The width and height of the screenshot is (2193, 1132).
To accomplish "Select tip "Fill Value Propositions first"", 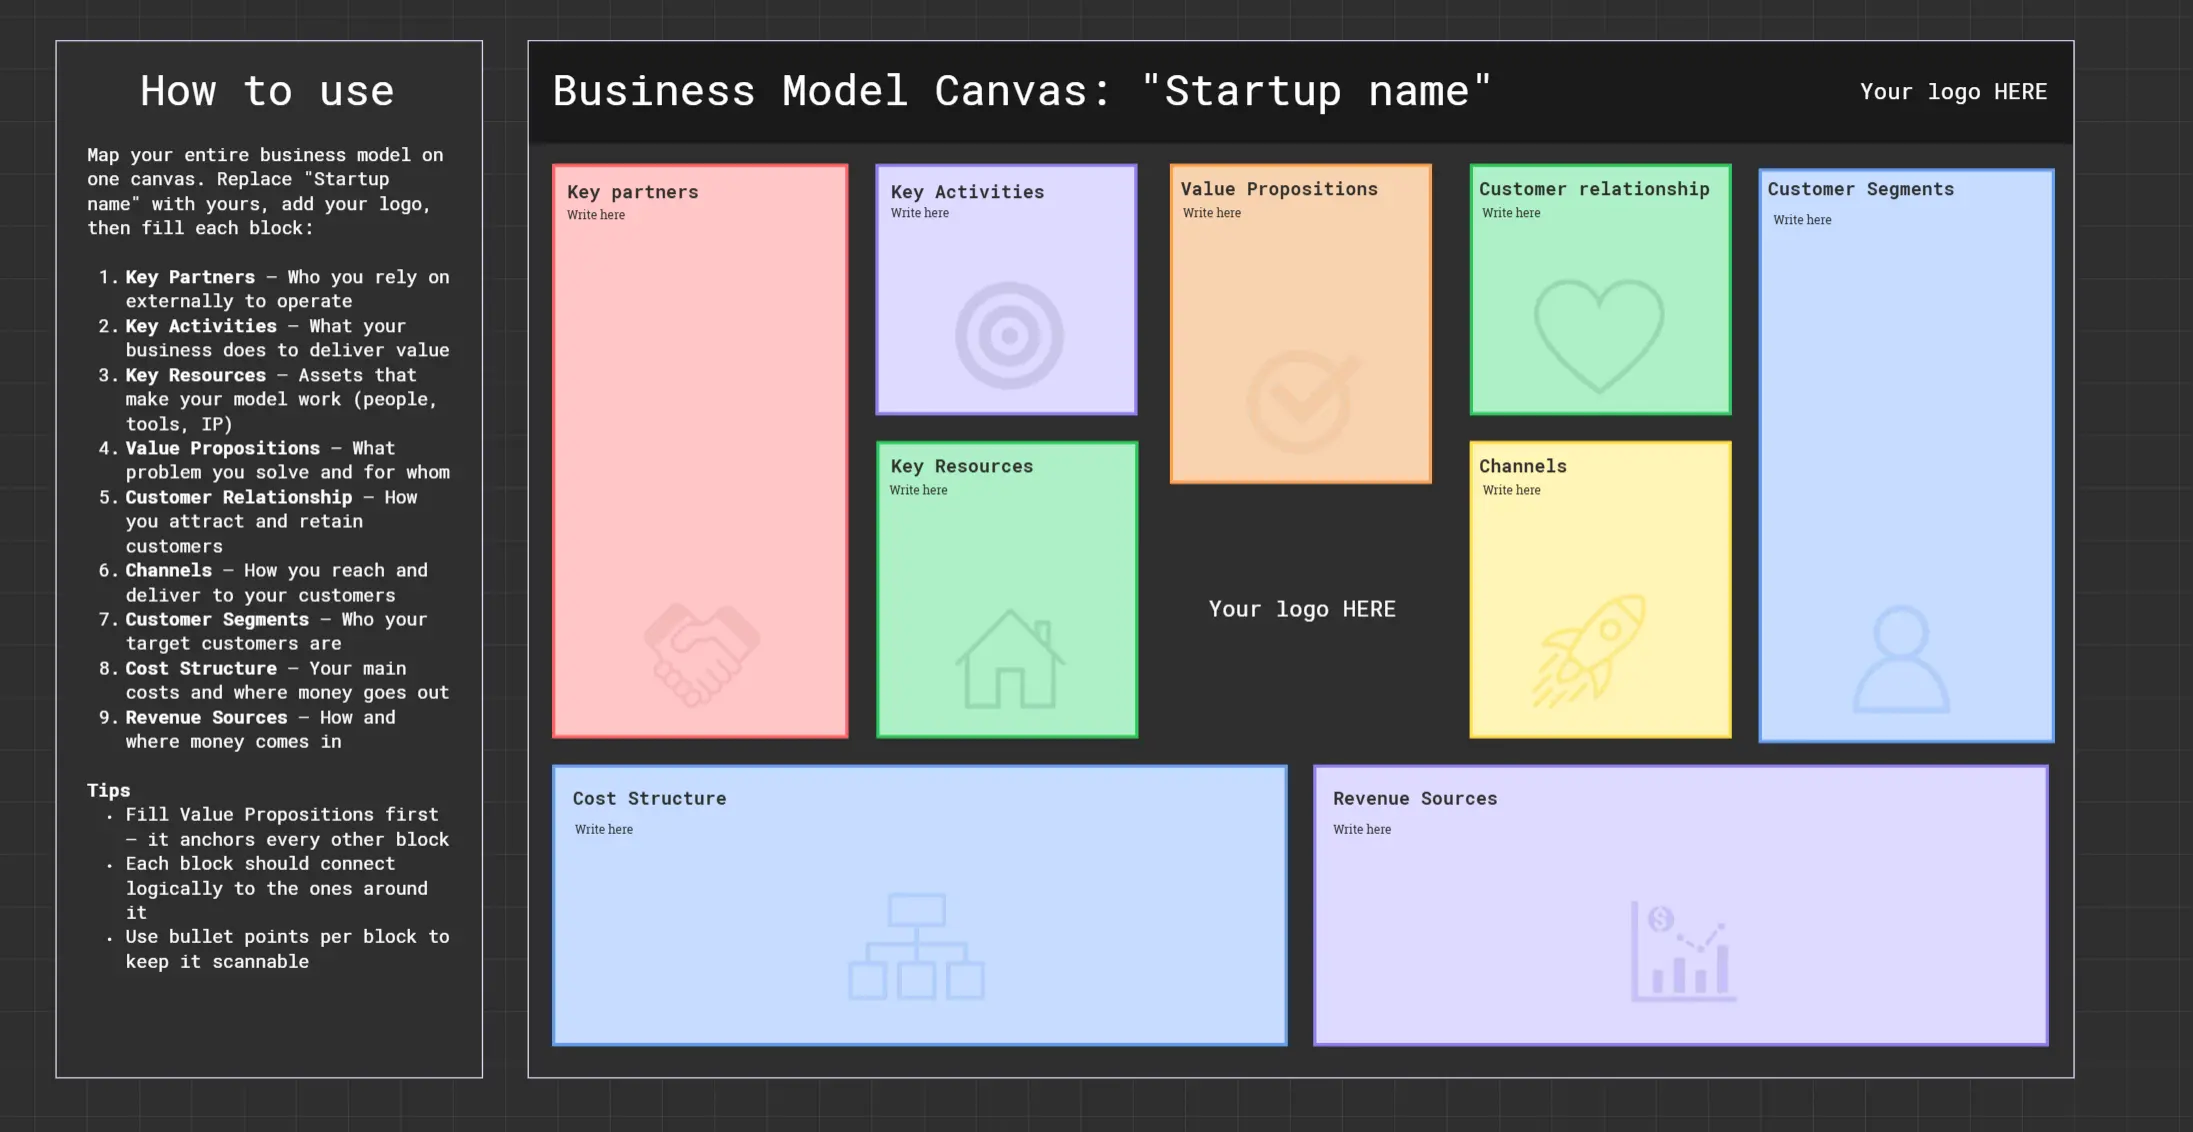I will point(287,827).
